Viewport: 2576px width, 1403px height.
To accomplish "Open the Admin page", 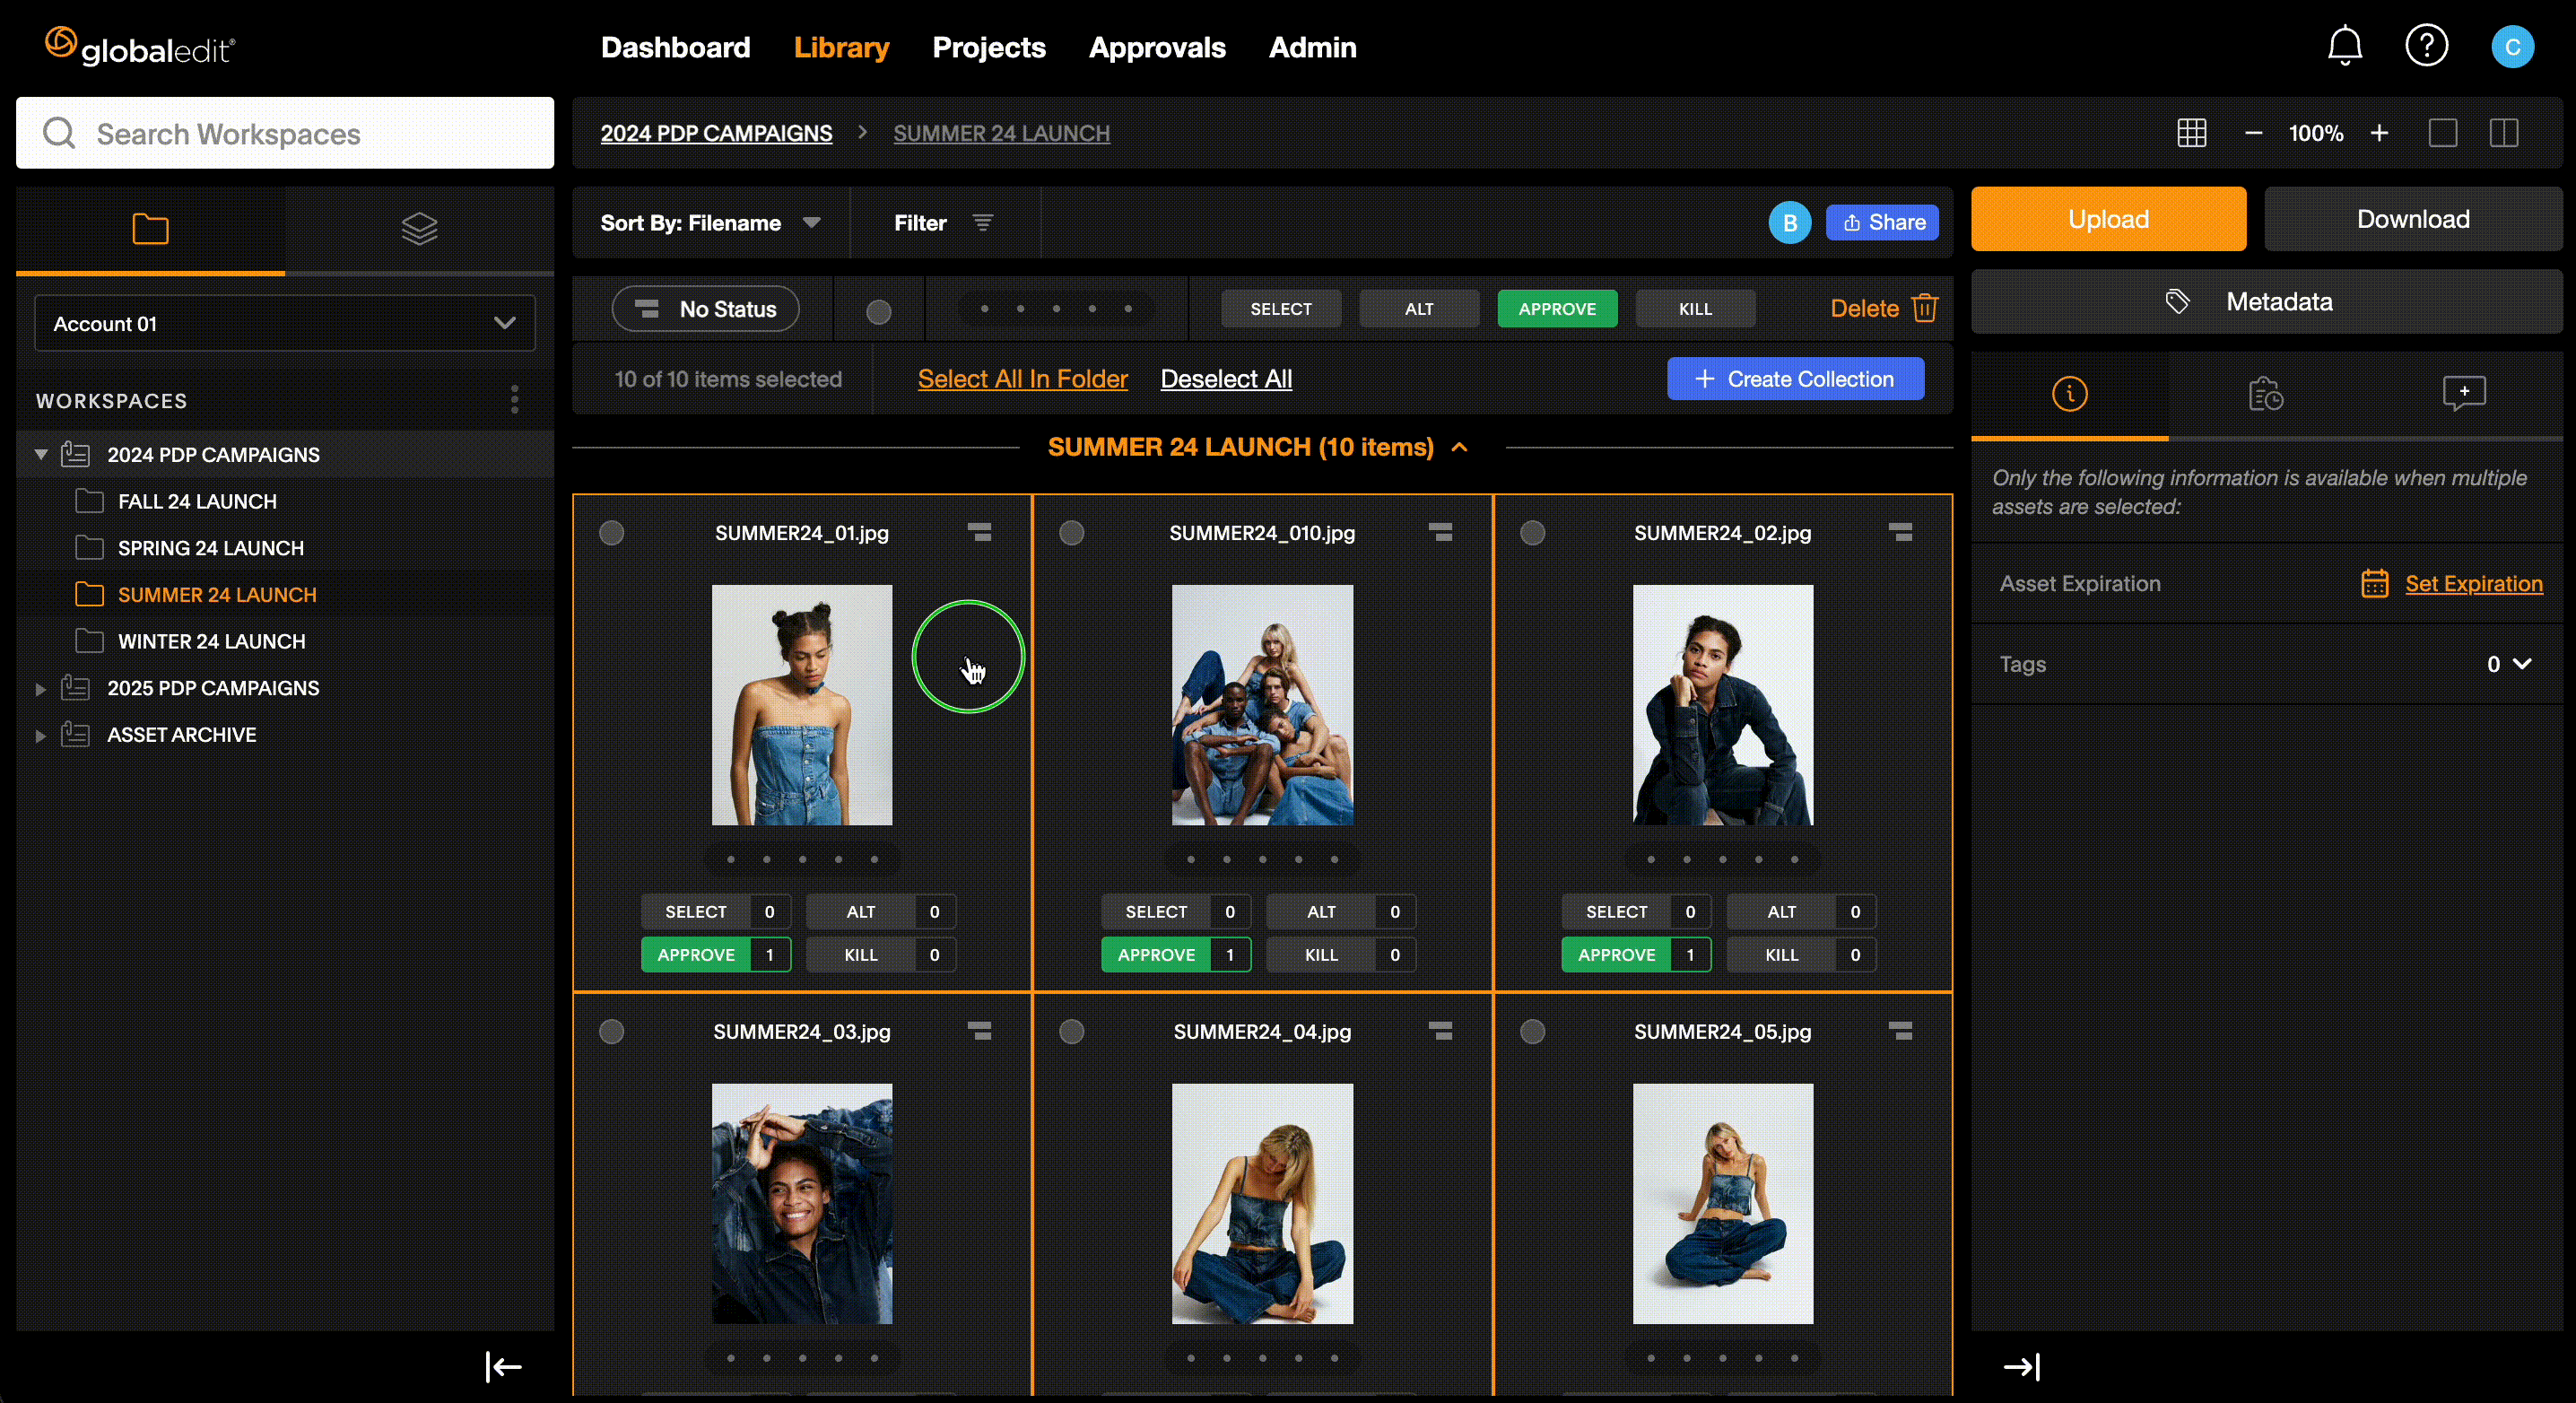I will (1312, 47).
